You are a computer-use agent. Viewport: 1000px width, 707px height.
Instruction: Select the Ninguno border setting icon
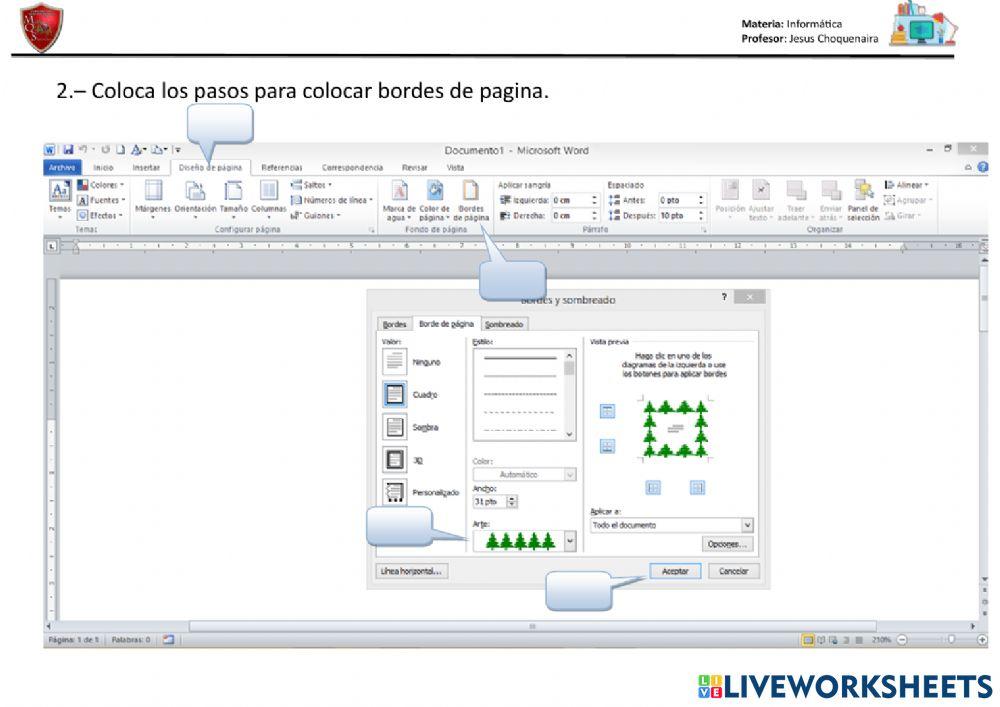click(394, 362)
